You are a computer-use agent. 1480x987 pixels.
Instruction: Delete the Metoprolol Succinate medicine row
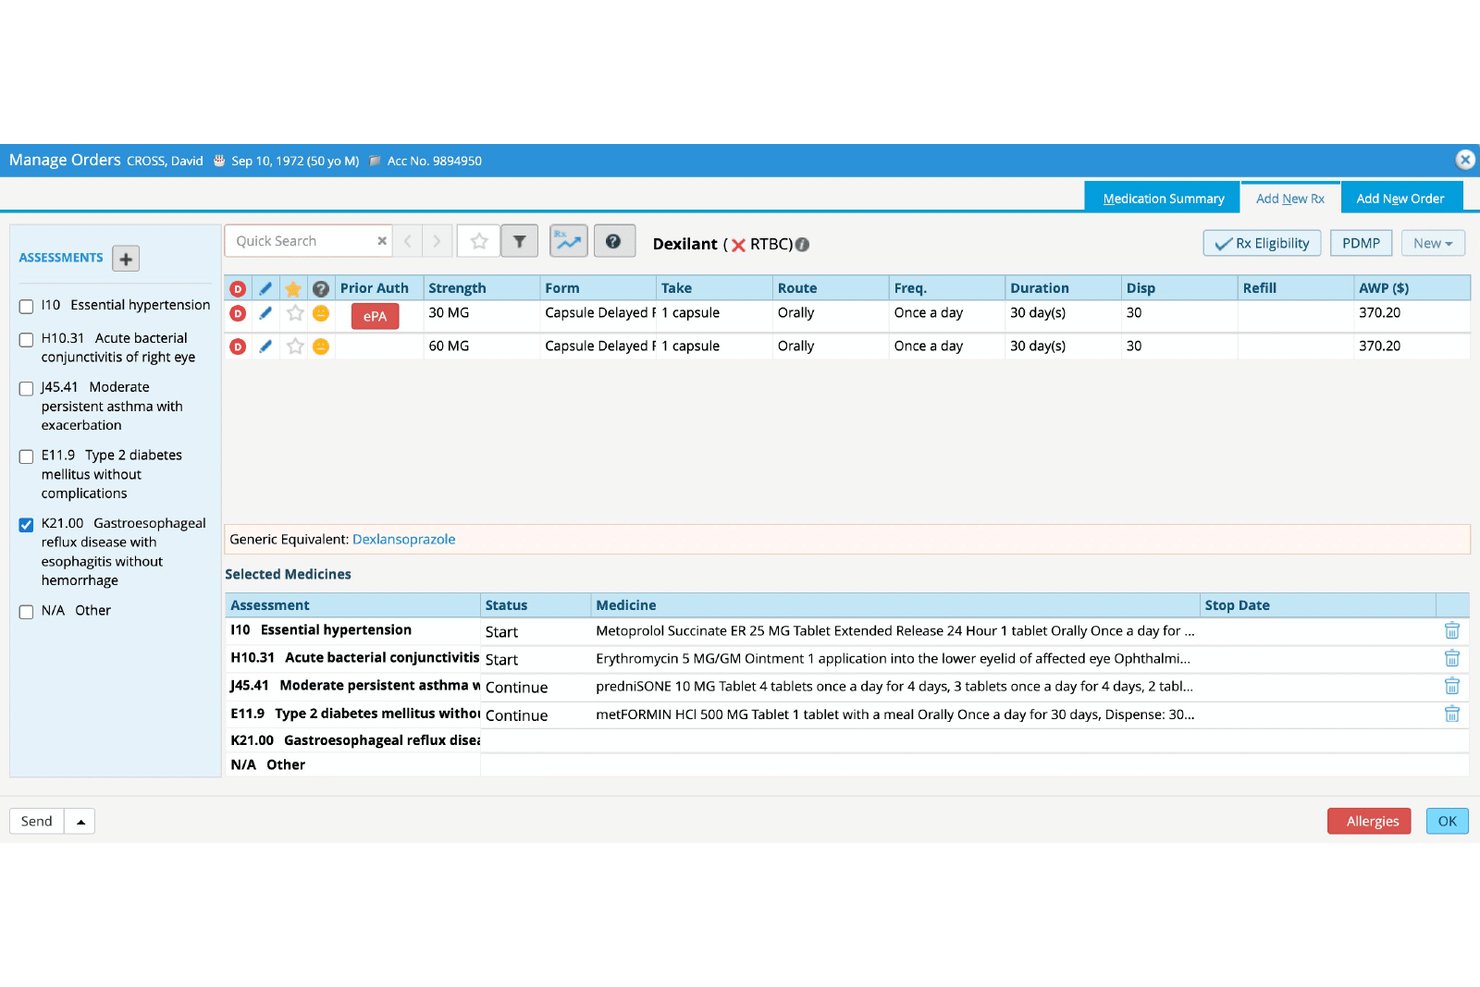1452,631
